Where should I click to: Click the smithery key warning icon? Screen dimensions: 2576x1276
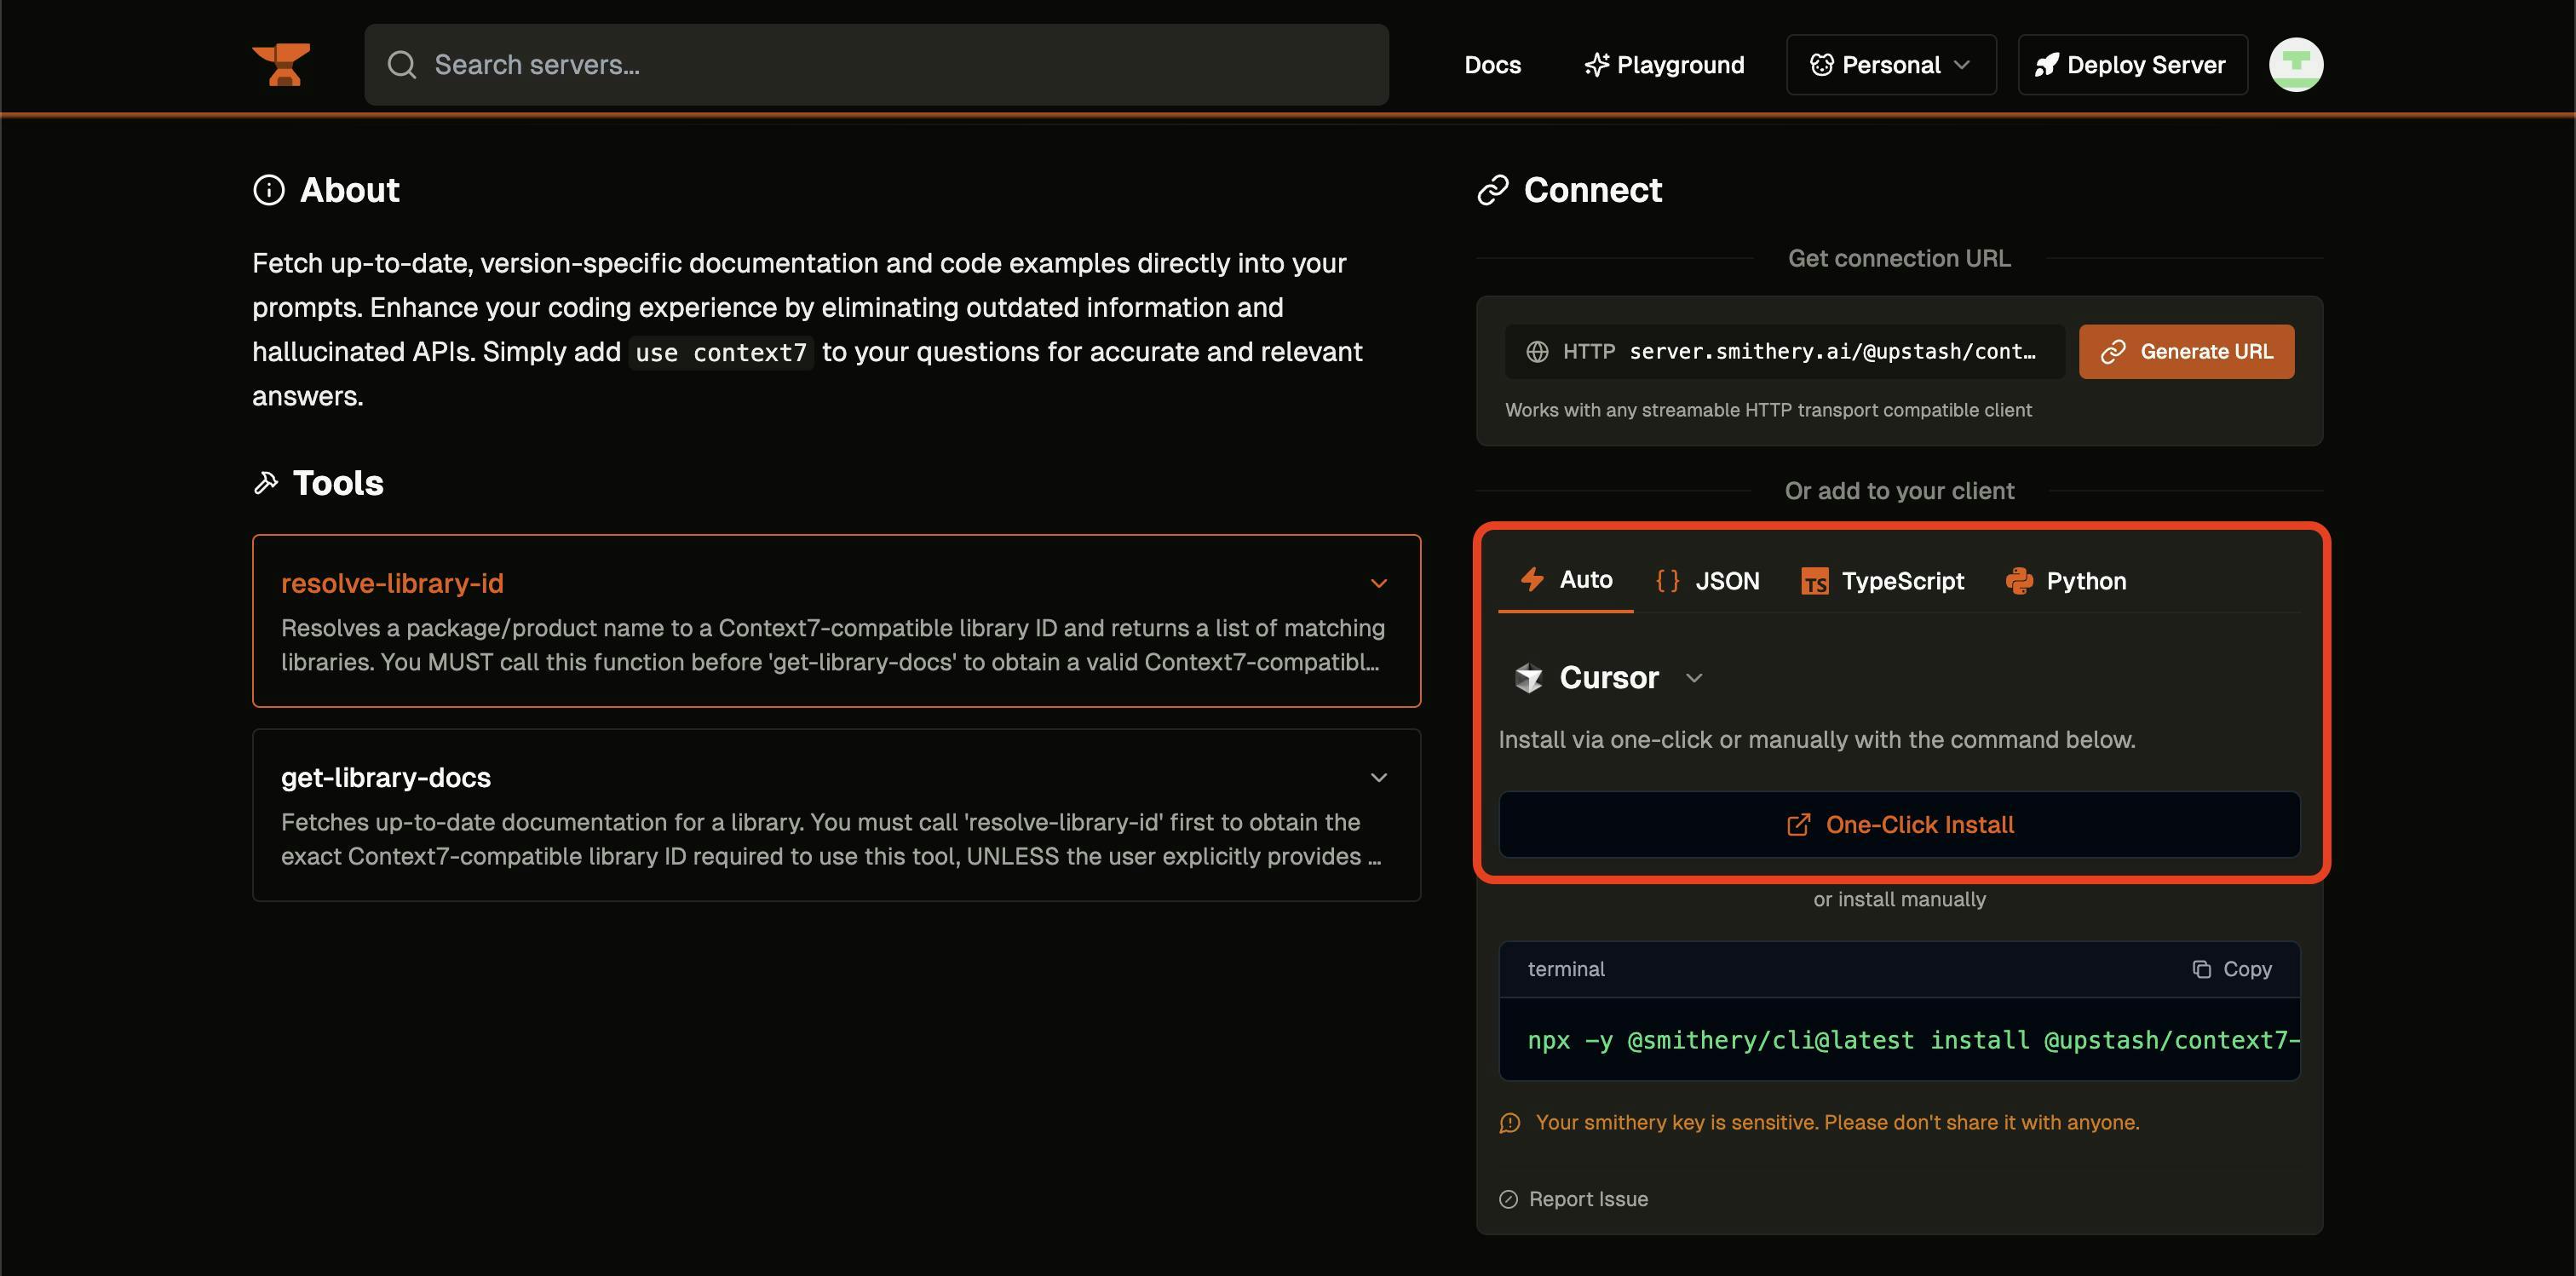pyautogui.click(x=1510, y=1123)
